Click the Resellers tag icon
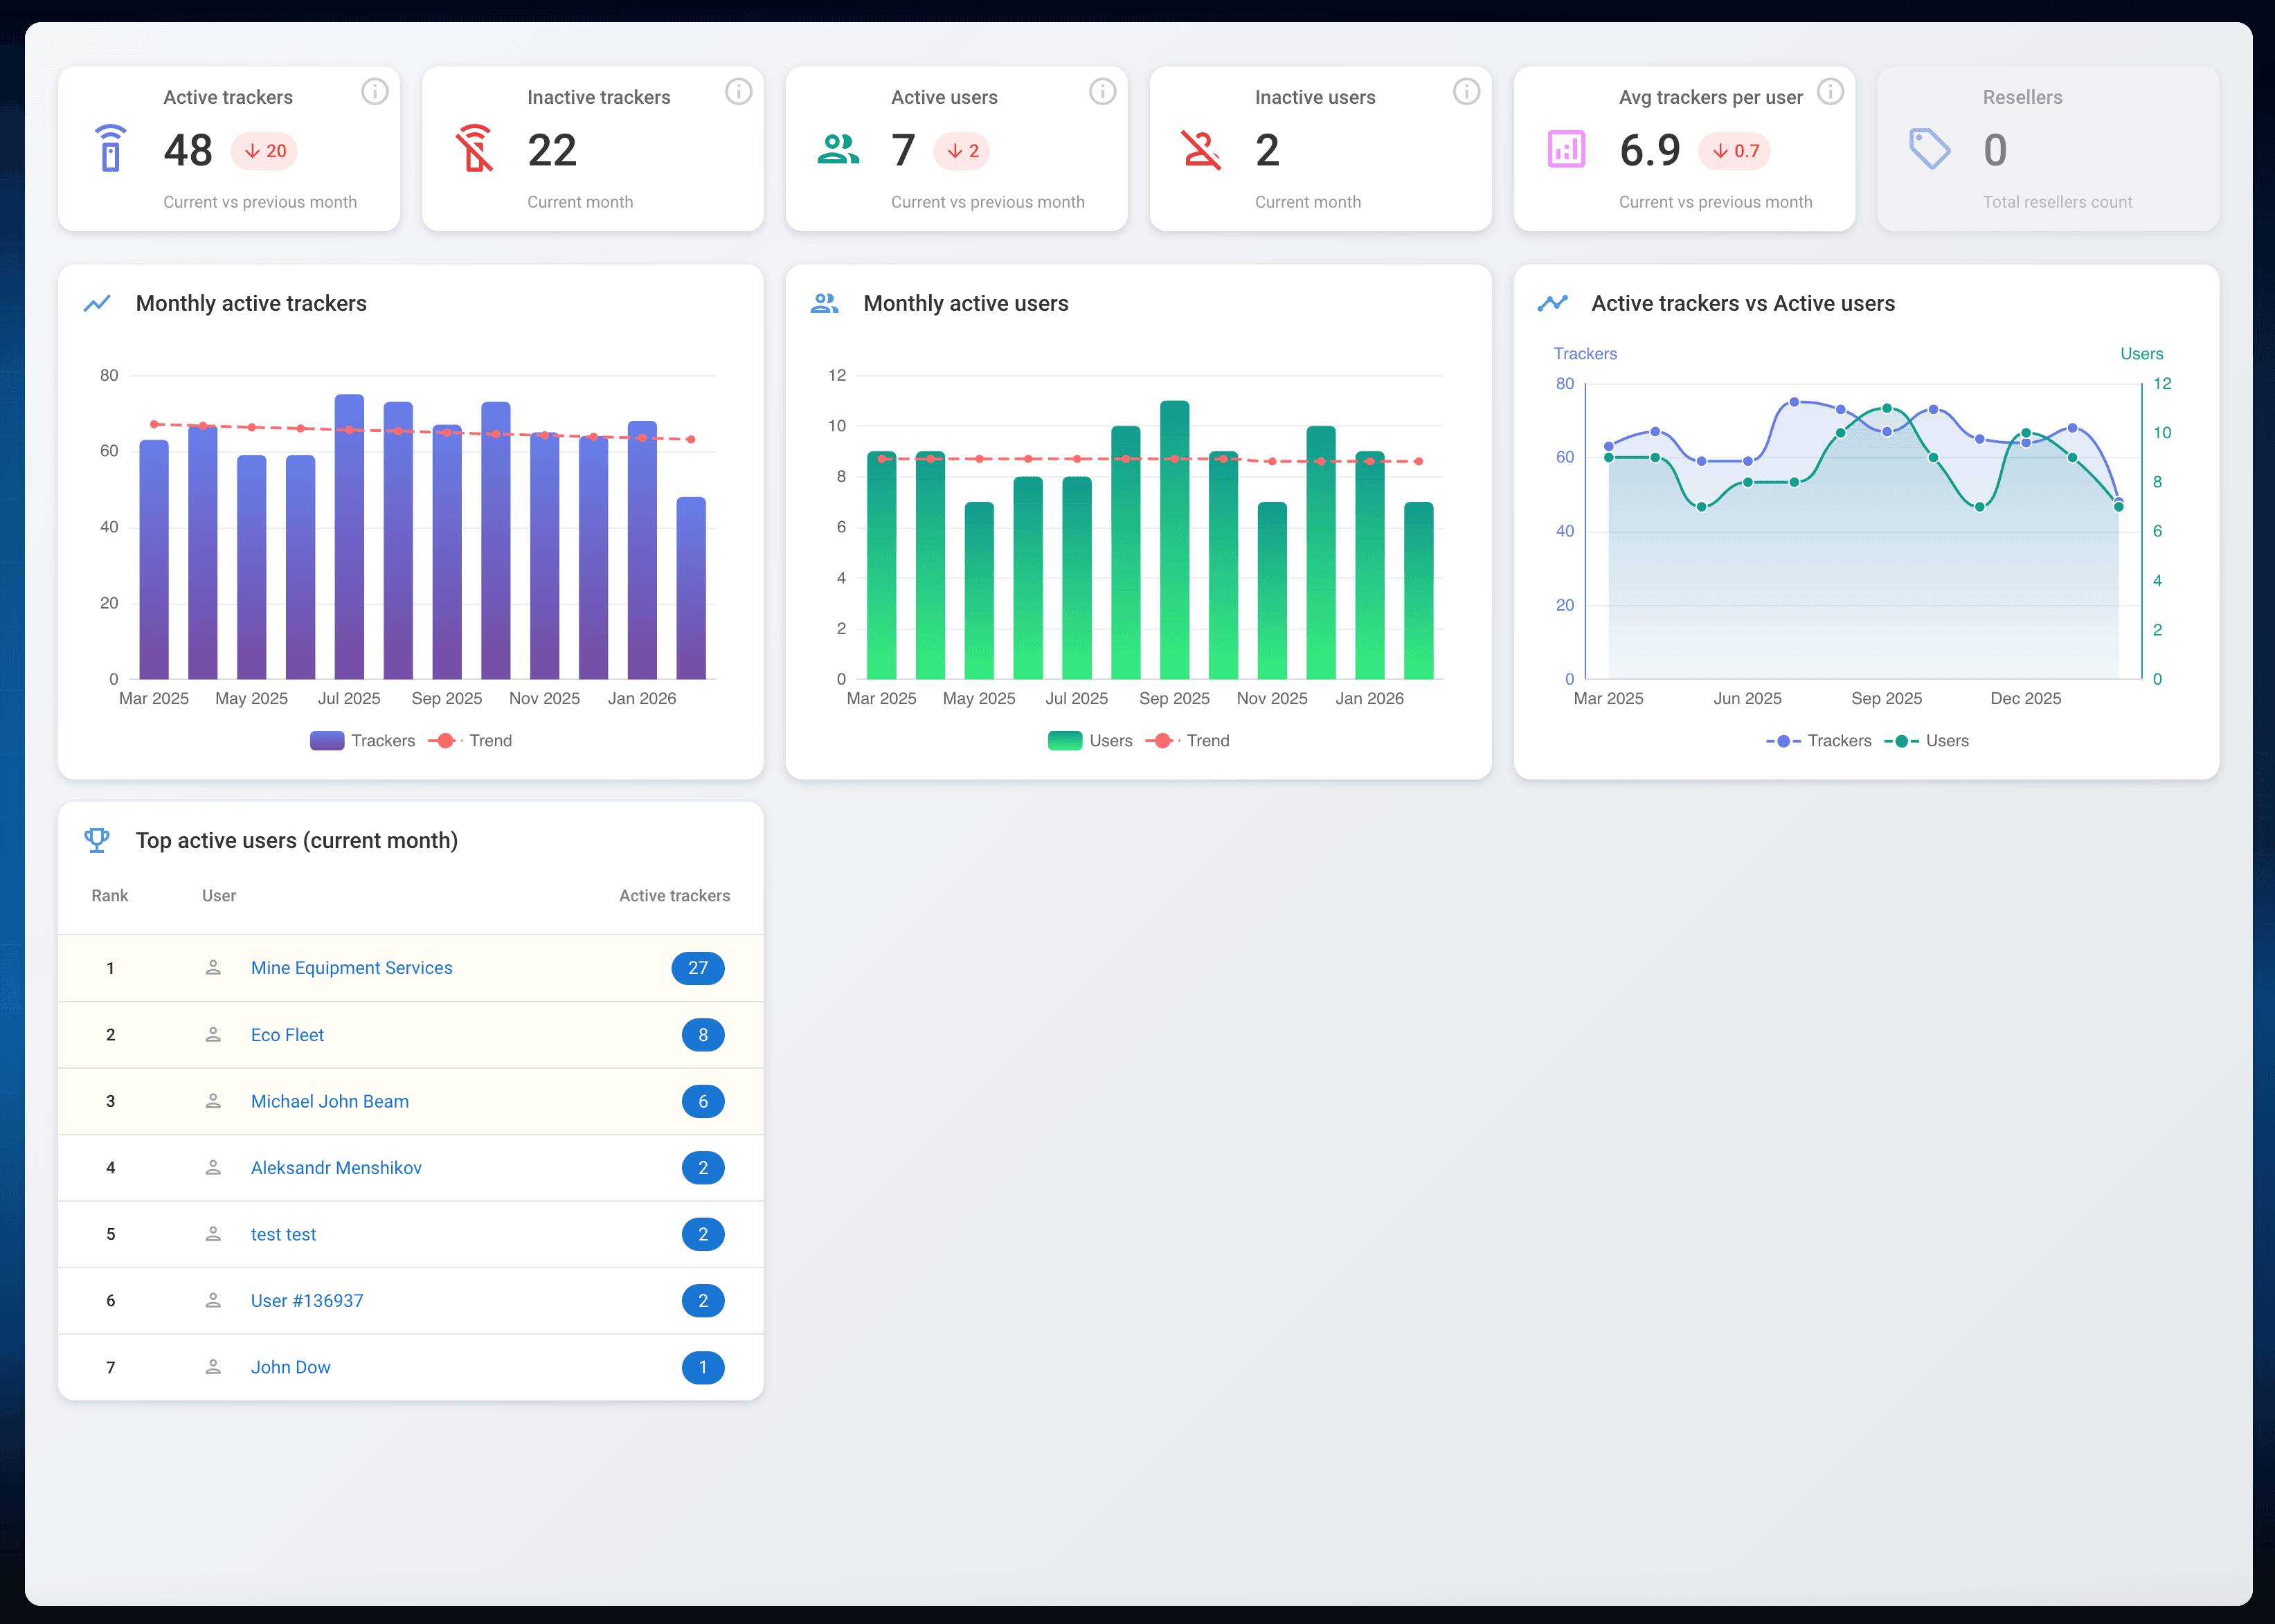 click(x=1930, y=150)
